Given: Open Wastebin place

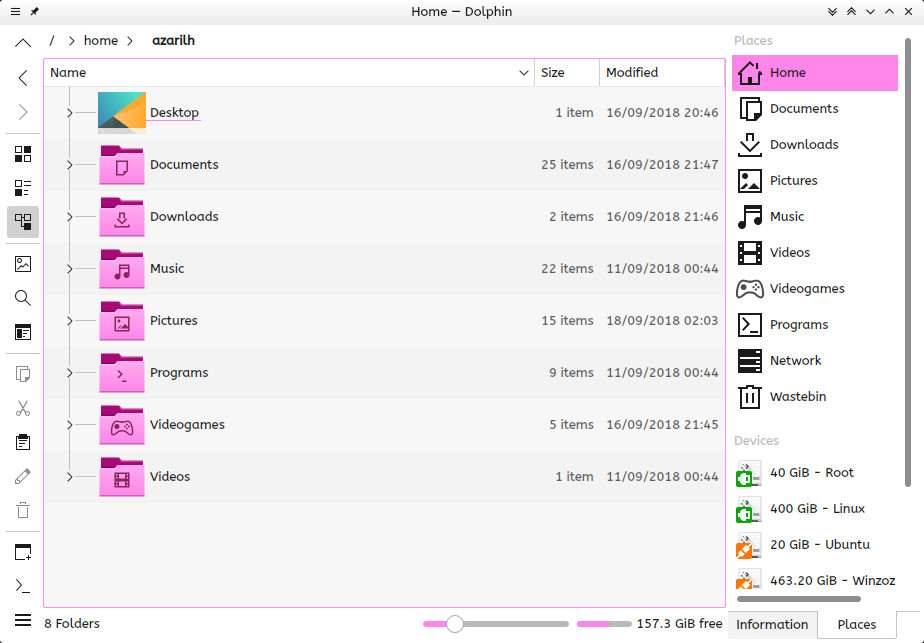Looking at the screenshot, I should [815, 396].
